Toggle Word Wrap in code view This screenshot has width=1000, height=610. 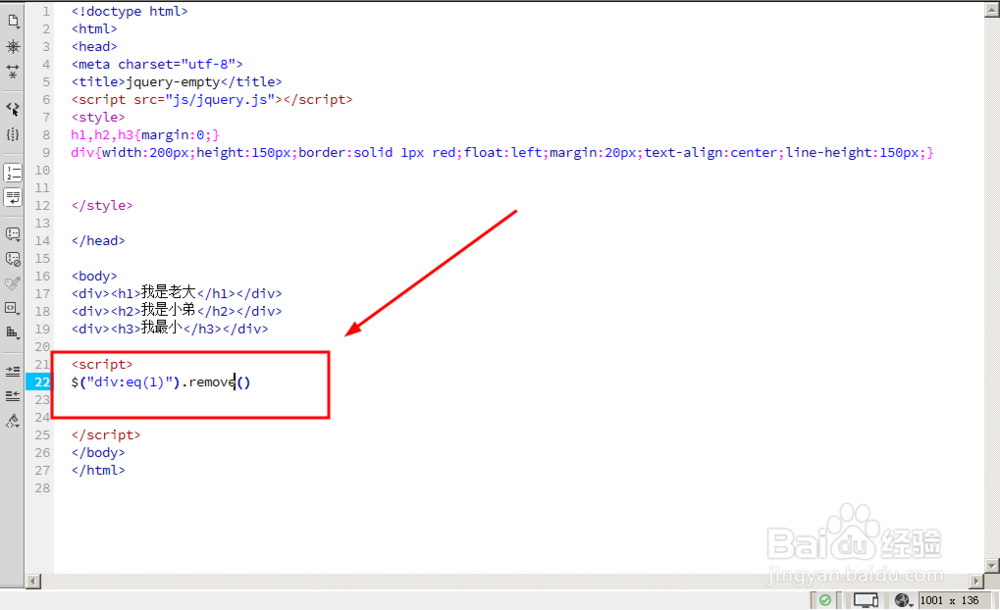click(13, 197)
